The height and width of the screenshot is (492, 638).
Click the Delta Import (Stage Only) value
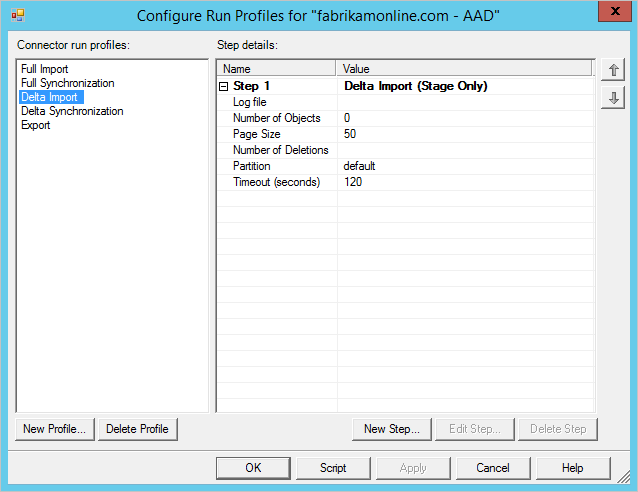pyautogui.click(x=415, y=86)
